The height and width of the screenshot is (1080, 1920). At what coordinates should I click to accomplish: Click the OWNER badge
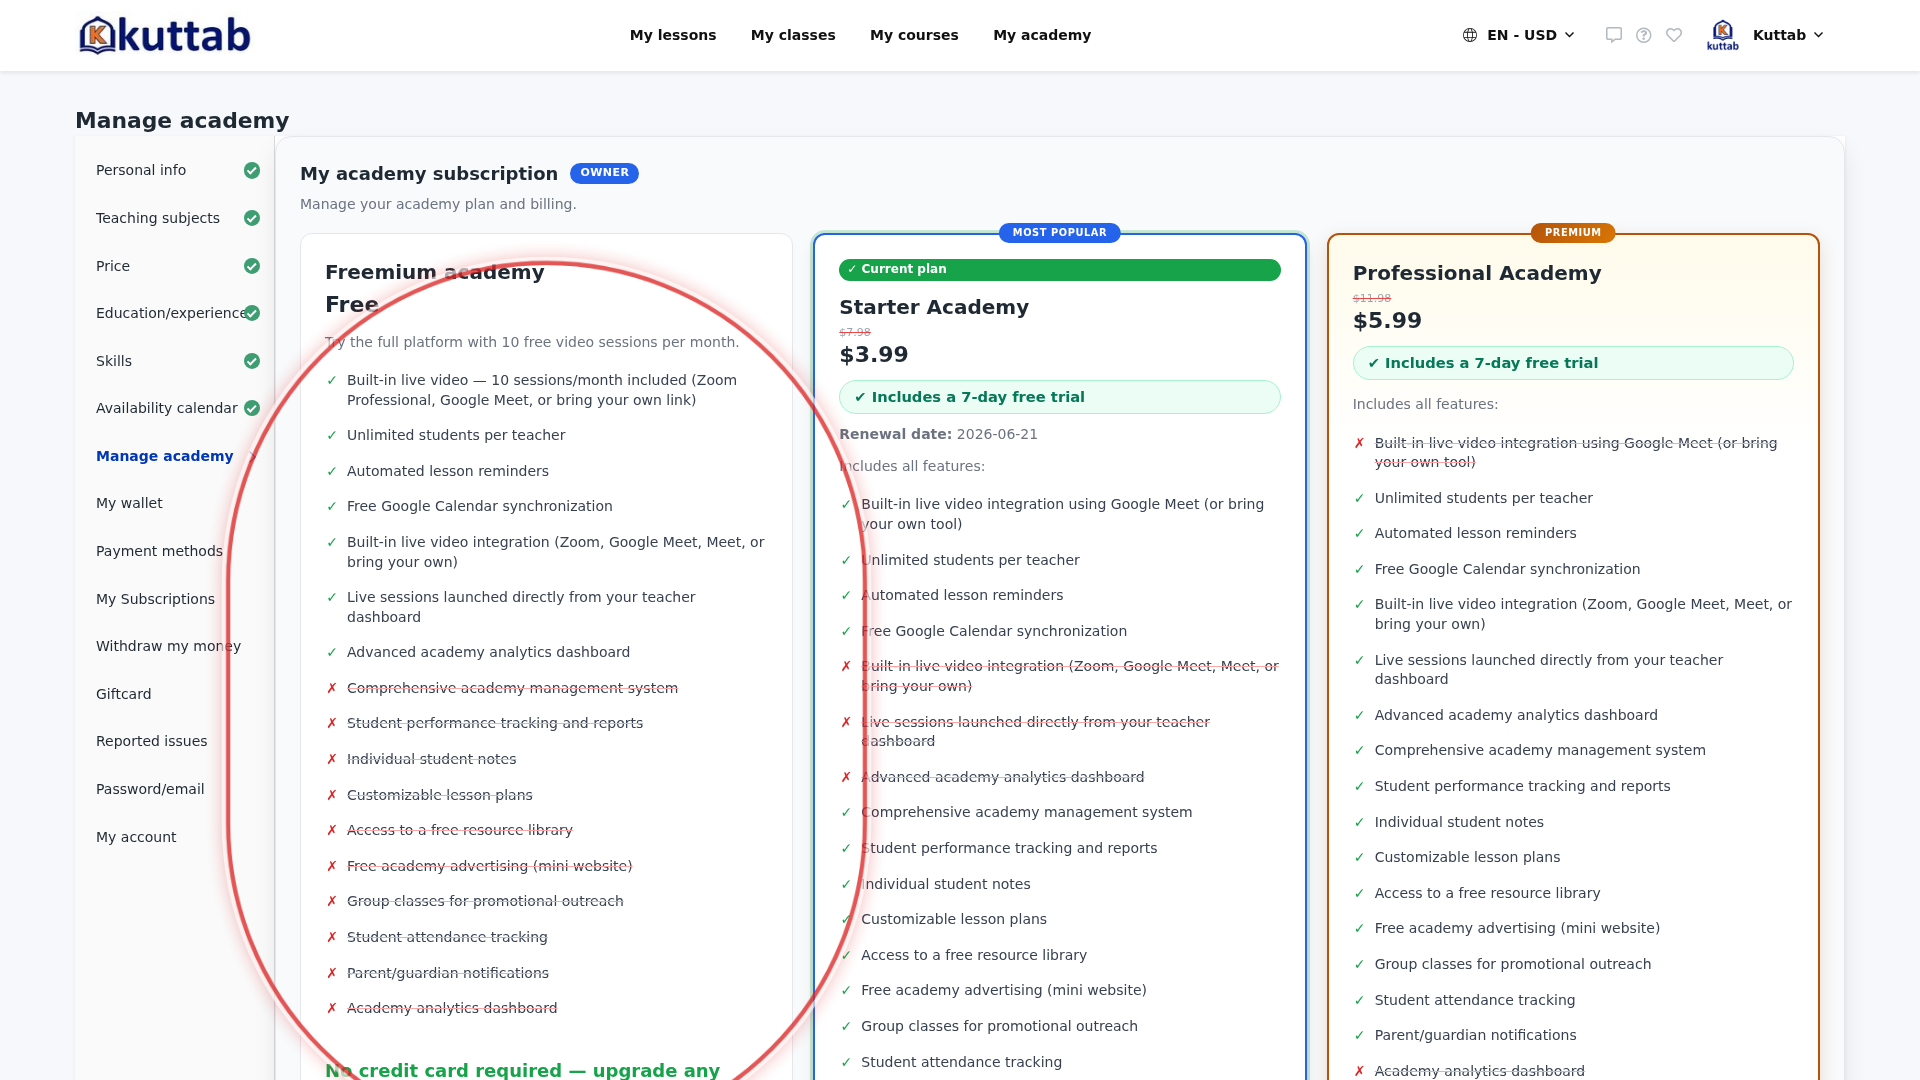coord(604,173)
